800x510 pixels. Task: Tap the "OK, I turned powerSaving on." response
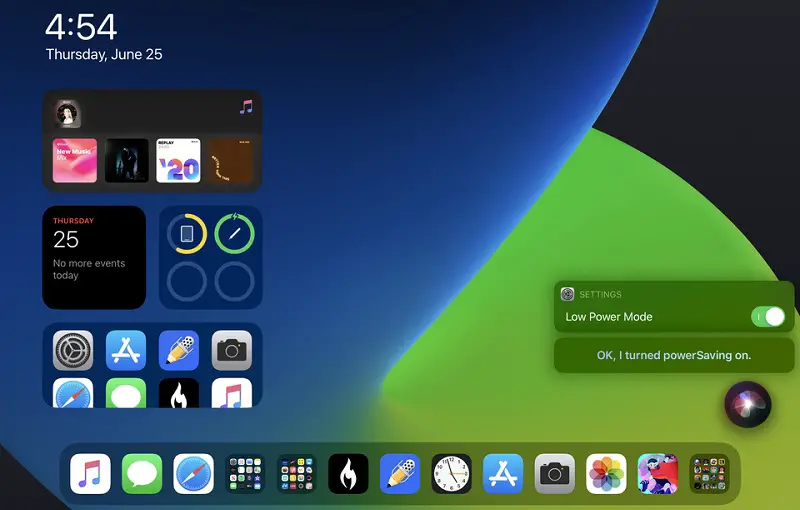[x=674, y=355]
